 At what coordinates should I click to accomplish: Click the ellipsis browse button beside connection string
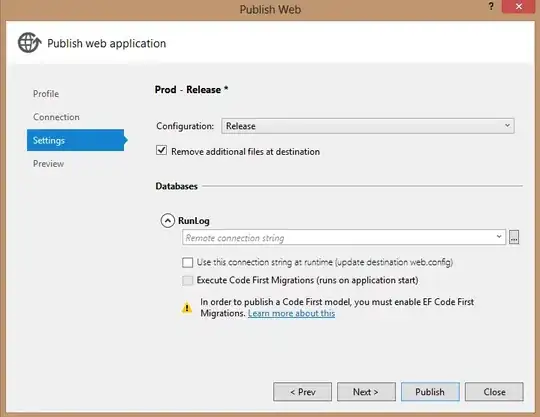tap(514, 237)
